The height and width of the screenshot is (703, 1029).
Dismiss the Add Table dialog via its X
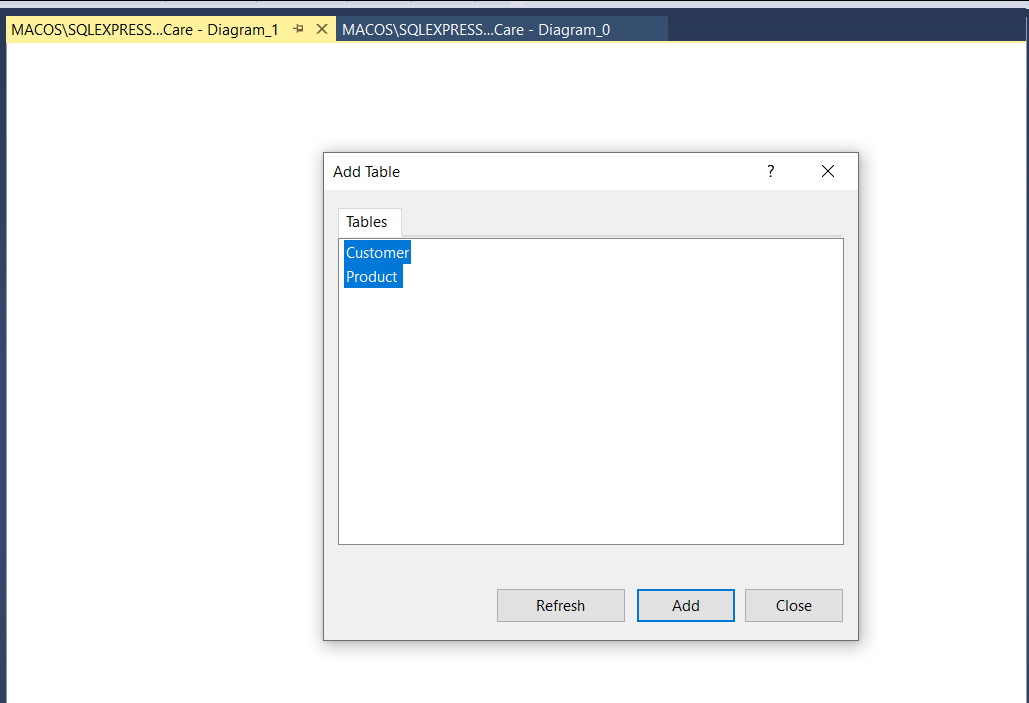coord(827,171)
